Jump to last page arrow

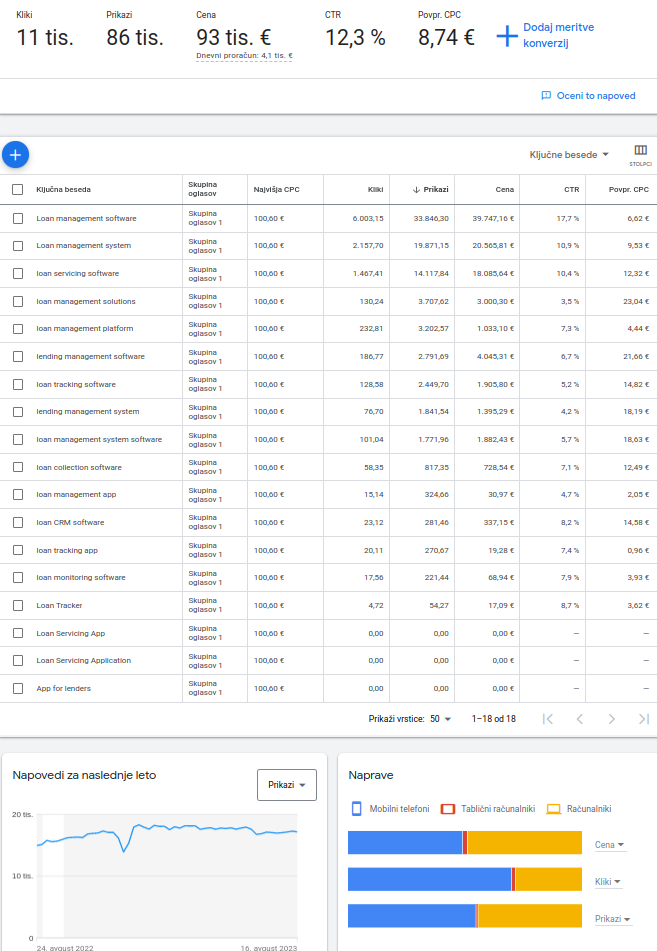tap(643, 718)
